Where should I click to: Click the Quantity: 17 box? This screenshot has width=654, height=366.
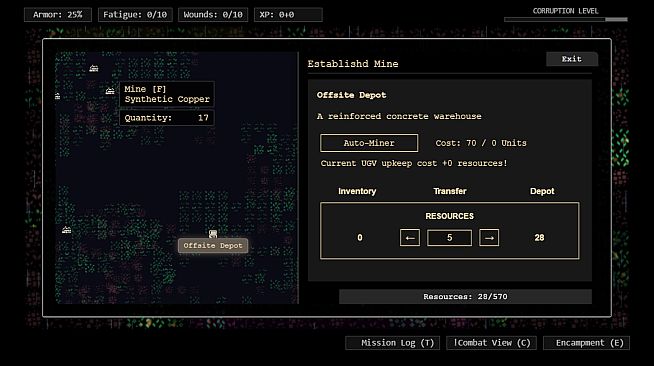[x=167, y=118]
